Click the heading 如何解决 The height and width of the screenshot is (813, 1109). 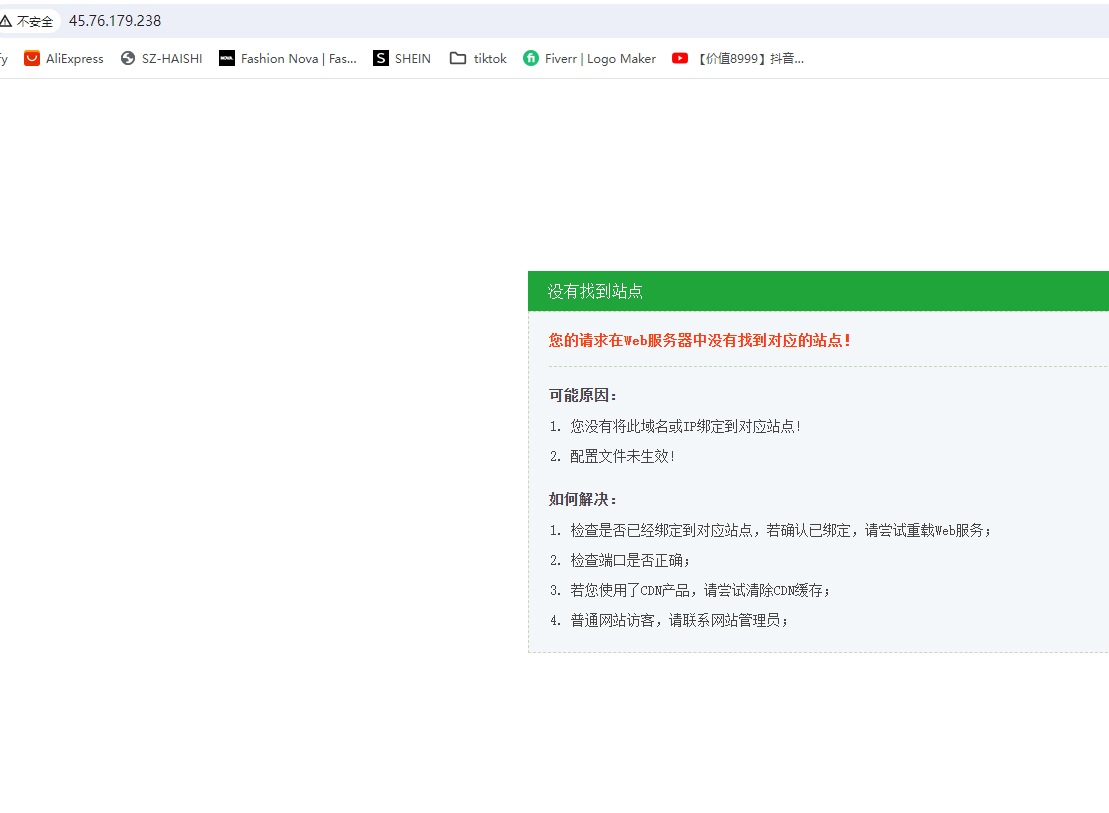(583, 500)
